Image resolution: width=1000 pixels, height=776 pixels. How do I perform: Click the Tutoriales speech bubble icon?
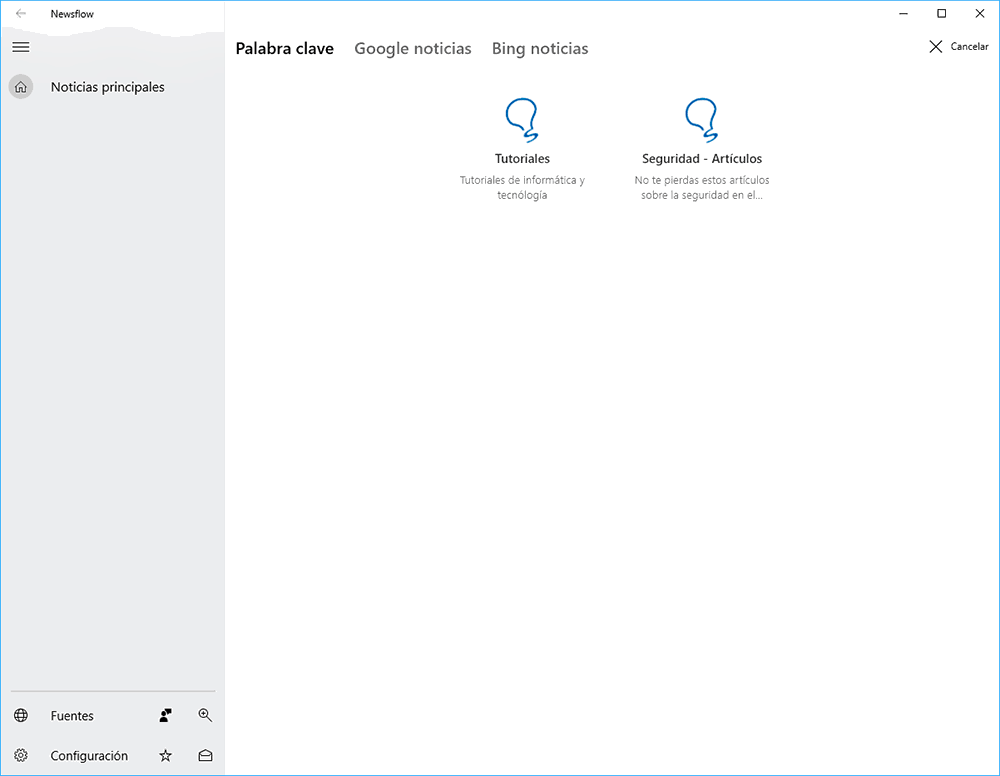(522, 120)
